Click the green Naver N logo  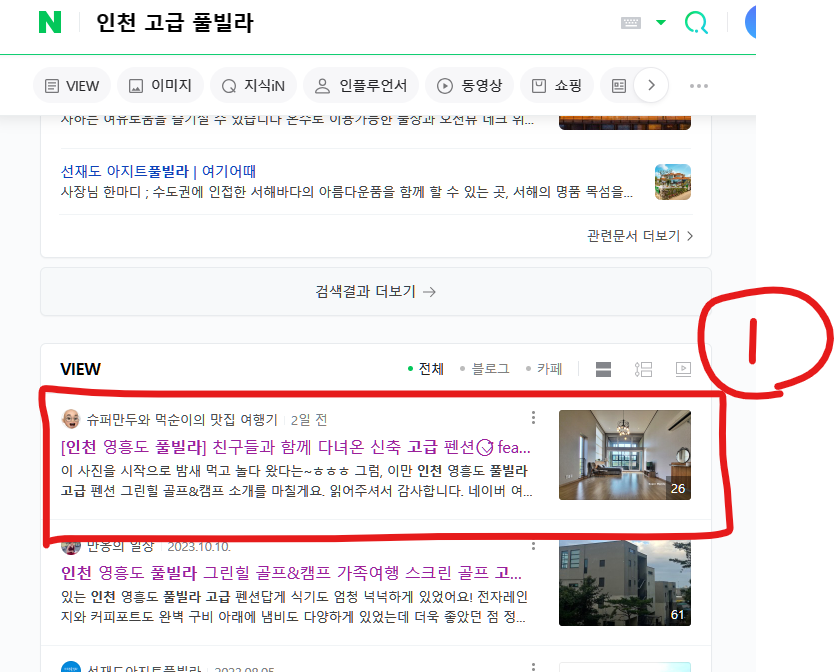(x=50, y=22)
